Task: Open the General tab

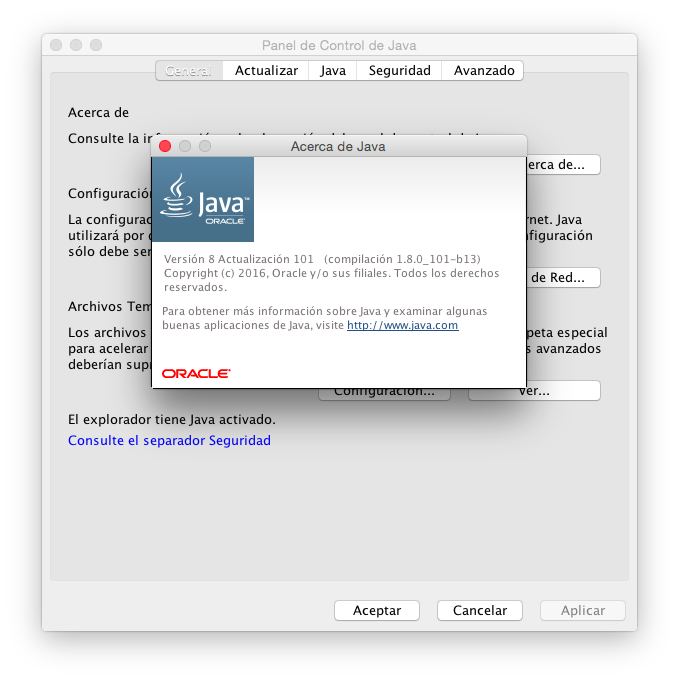Action: click(189, 70)
